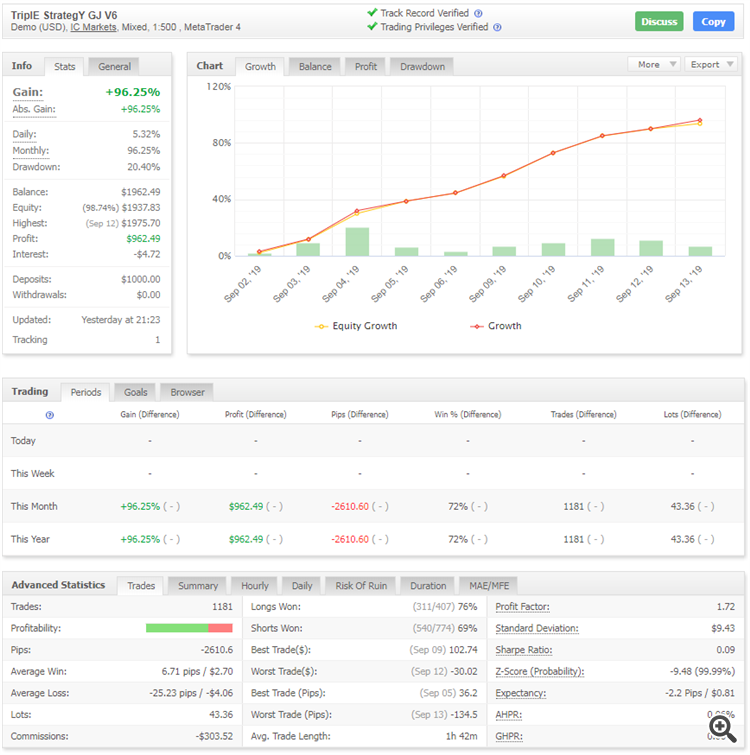Open the IC Markets broker link
This screenshot has width=750, height=755.
tap(93, 27)
